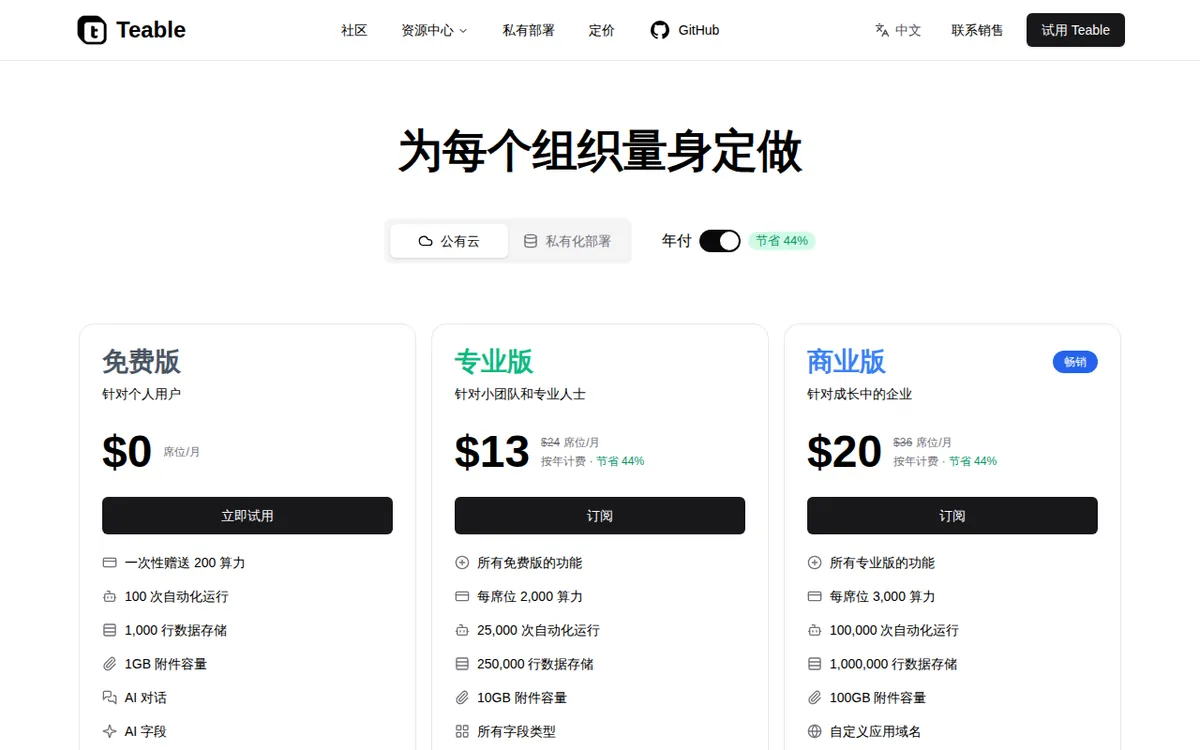1200x750 pixels.
Task: Open the 中文 language selector
Action: click(898, 30)
